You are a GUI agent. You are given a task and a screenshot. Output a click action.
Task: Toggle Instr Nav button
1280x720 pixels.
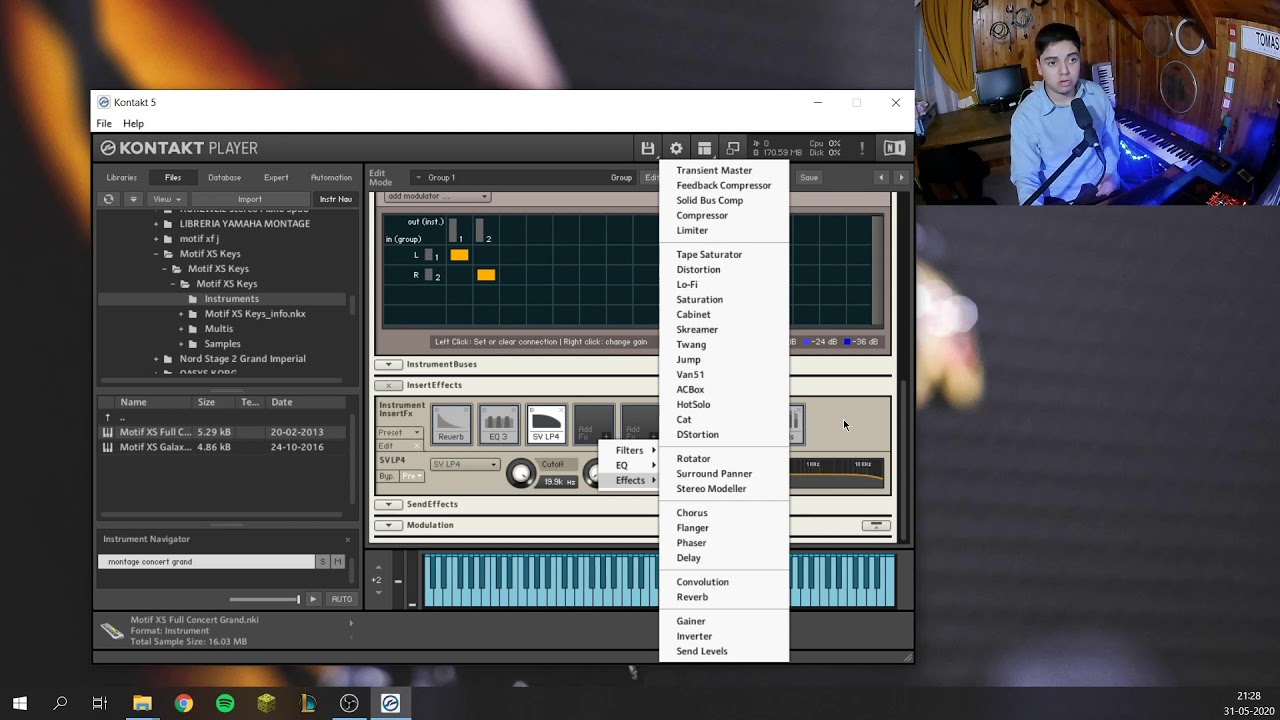(x=335, y=199)
